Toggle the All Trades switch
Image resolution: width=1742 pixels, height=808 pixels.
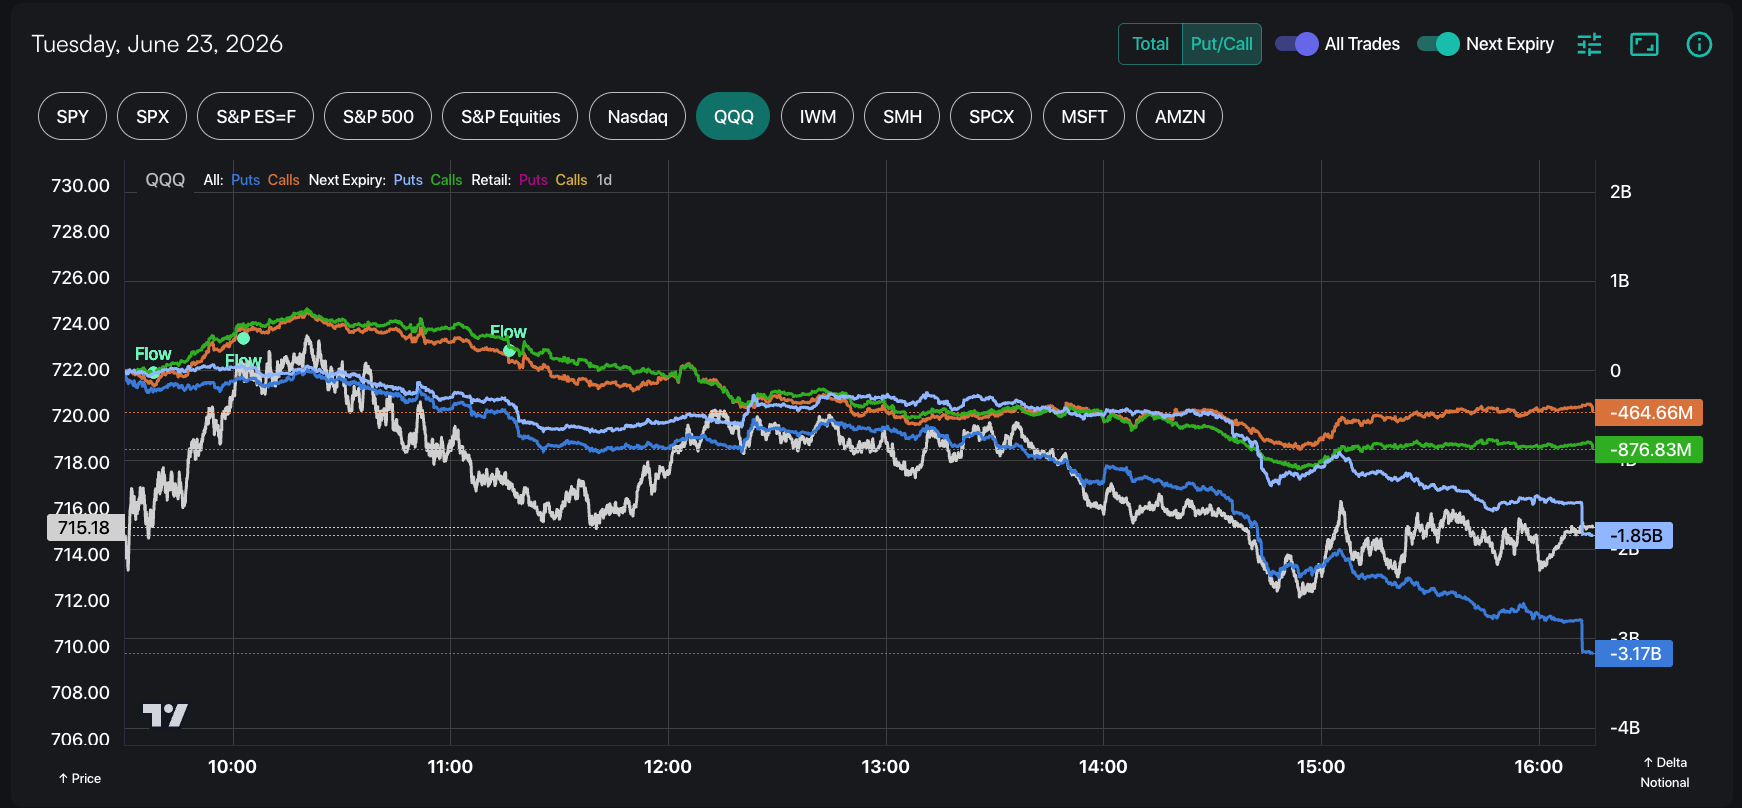click(1297, 44)
